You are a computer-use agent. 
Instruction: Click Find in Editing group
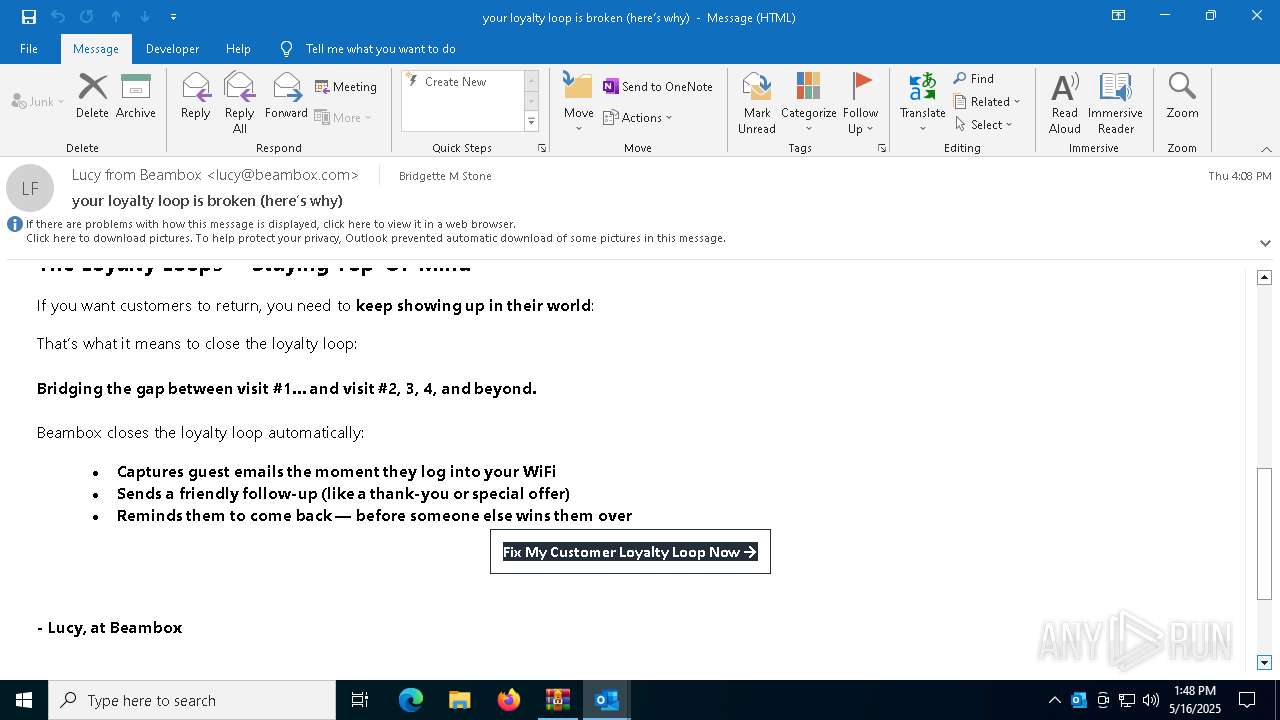coord(974,78)
